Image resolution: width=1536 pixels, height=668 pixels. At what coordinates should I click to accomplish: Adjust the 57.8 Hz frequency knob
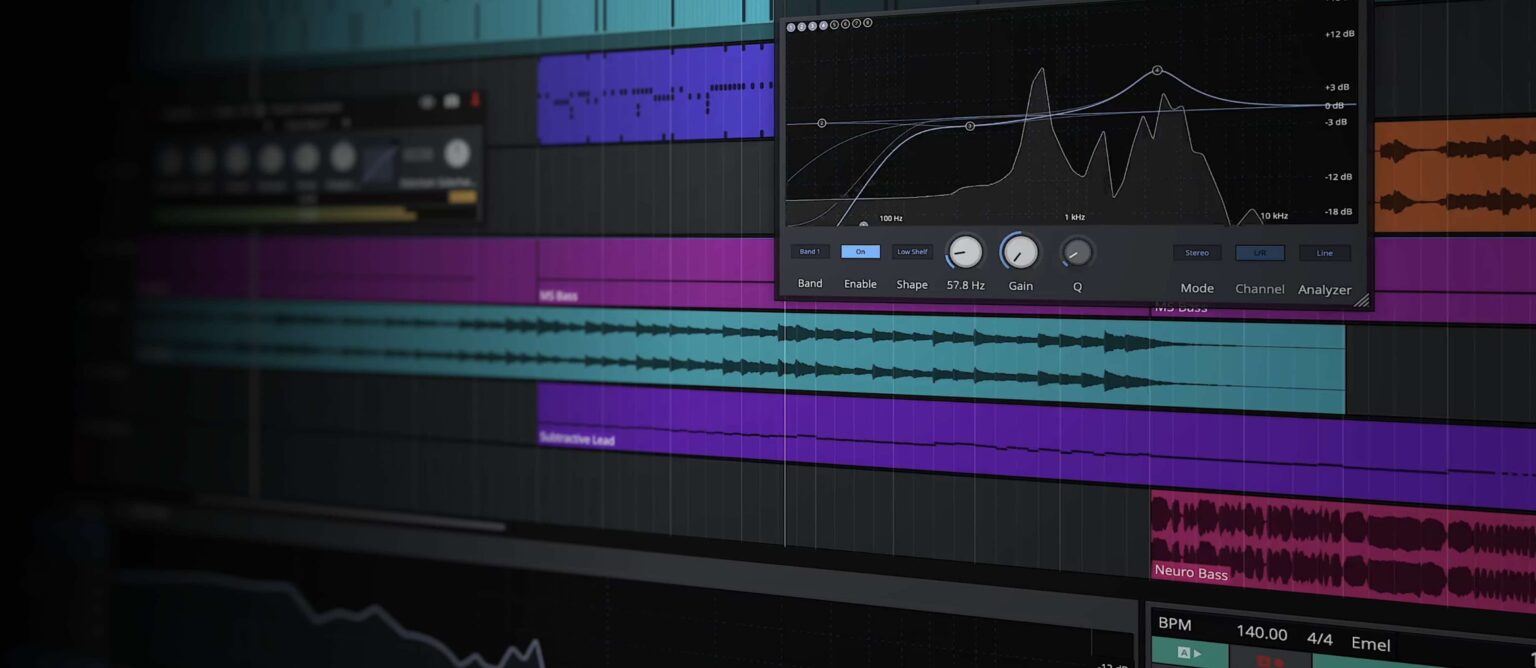pyautogui.click(x=964, y=253)
